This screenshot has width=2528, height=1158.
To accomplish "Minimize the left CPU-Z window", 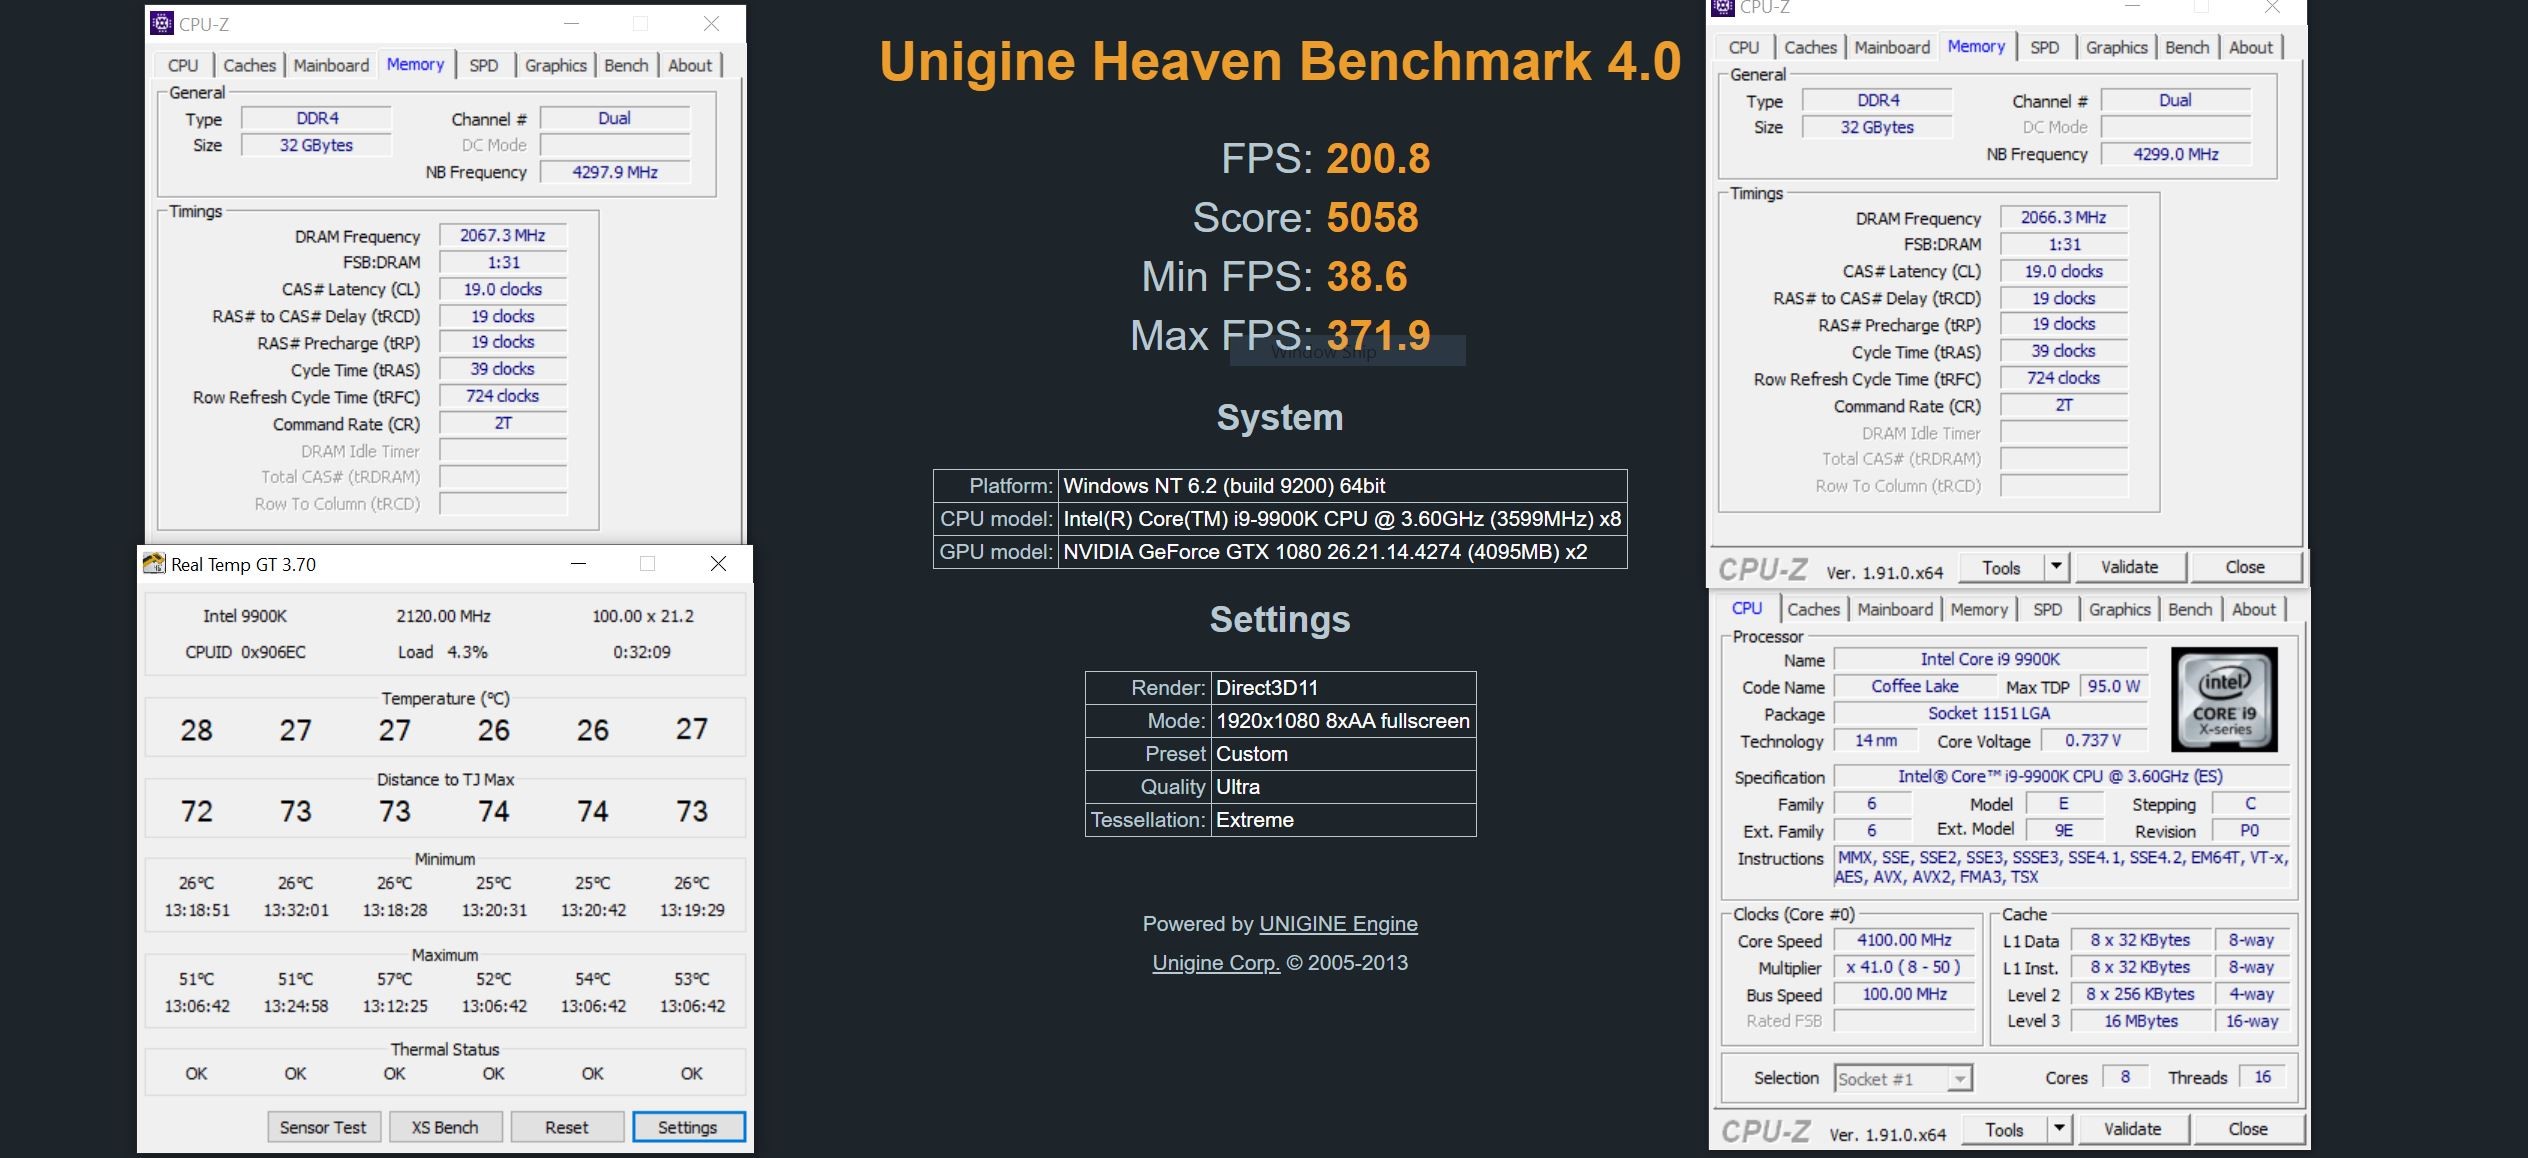I will 571,24.
